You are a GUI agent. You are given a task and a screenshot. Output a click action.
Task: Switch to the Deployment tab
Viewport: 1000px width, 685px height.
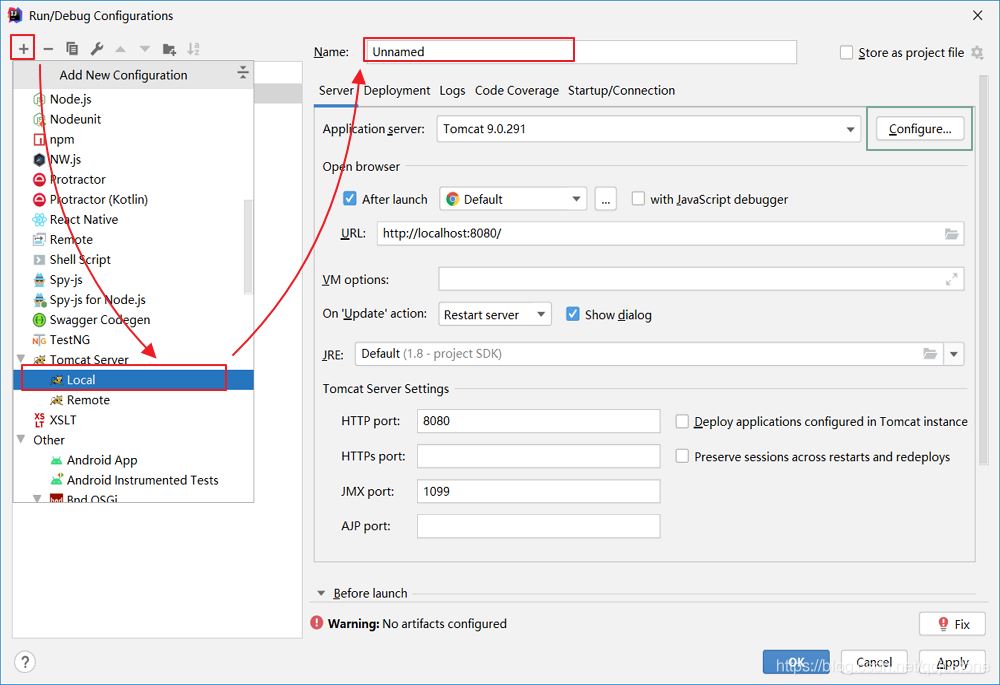tap(397, 90)
